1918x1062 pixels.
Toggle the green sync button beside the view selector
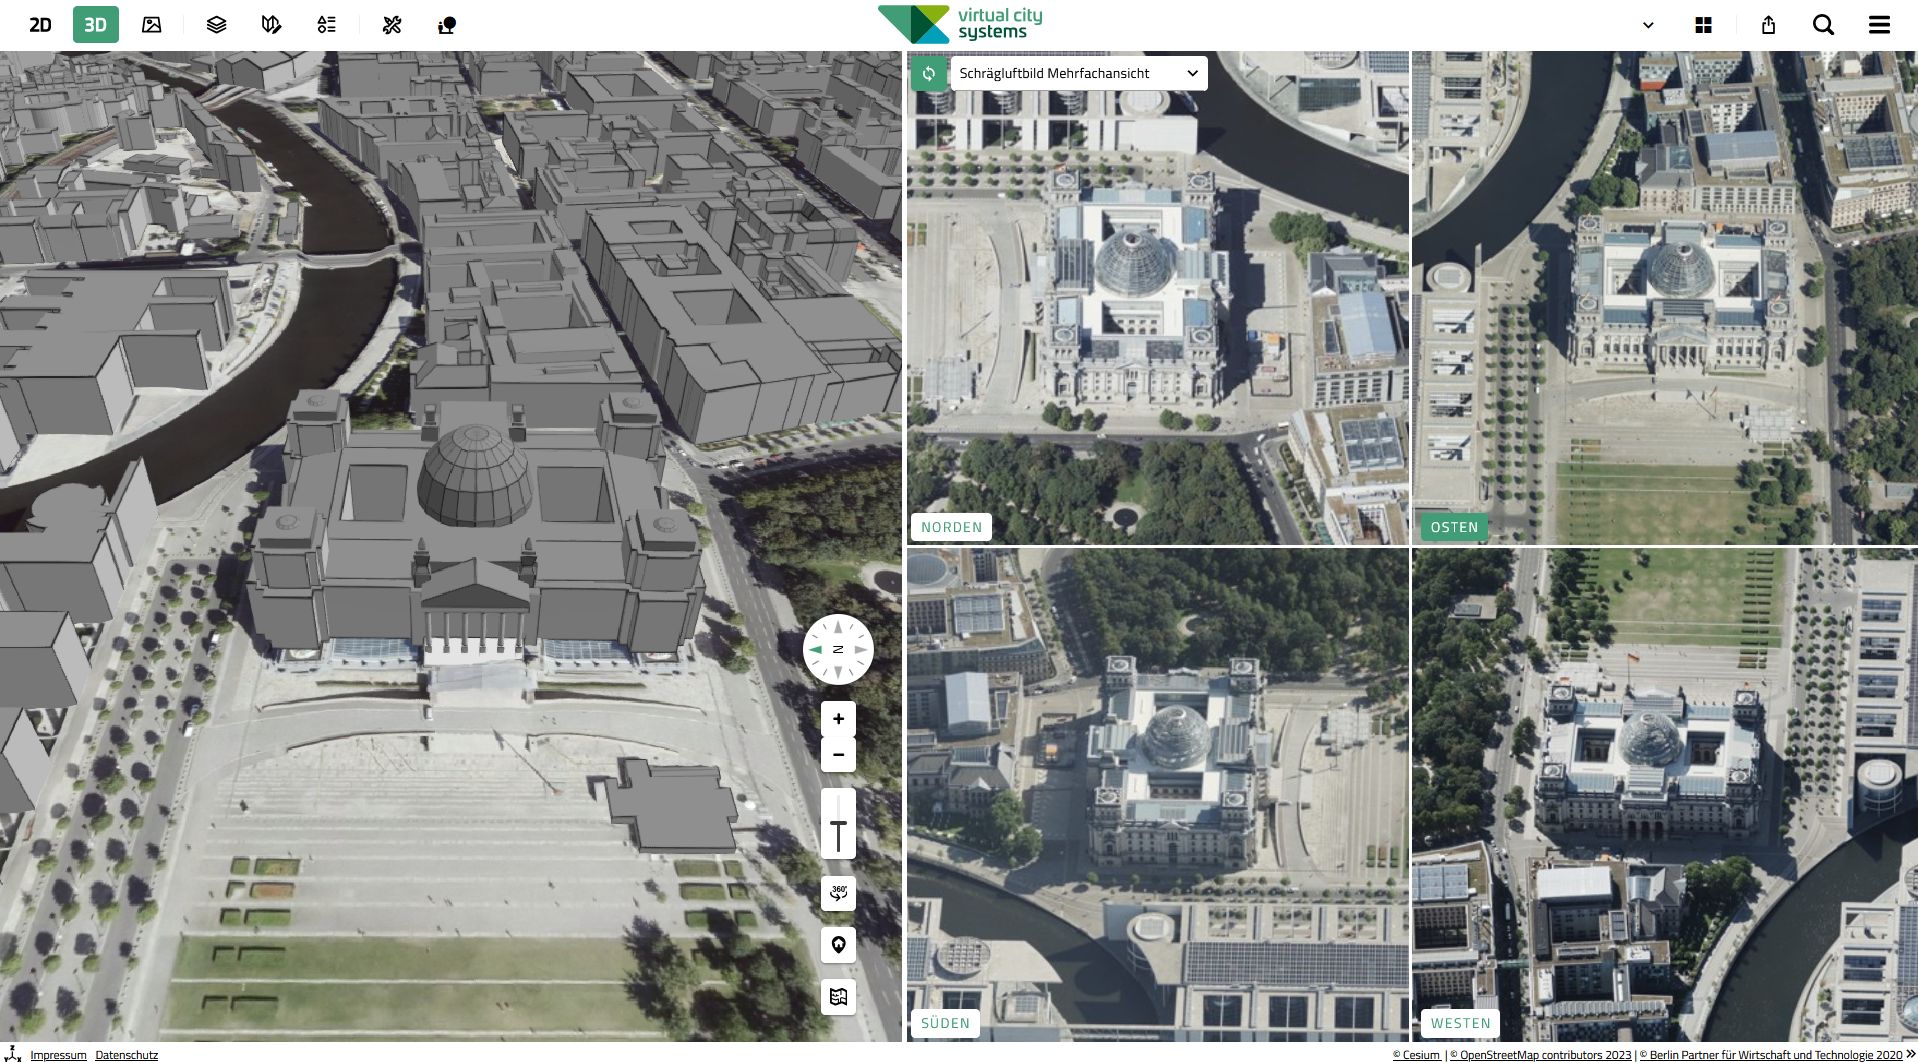point(929,72)
